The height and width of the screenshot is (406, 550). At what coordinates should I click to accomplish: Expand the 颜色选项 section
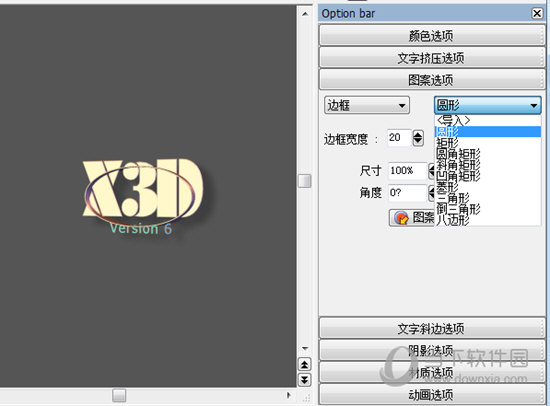pyautogui.click(x=431, y=36)
